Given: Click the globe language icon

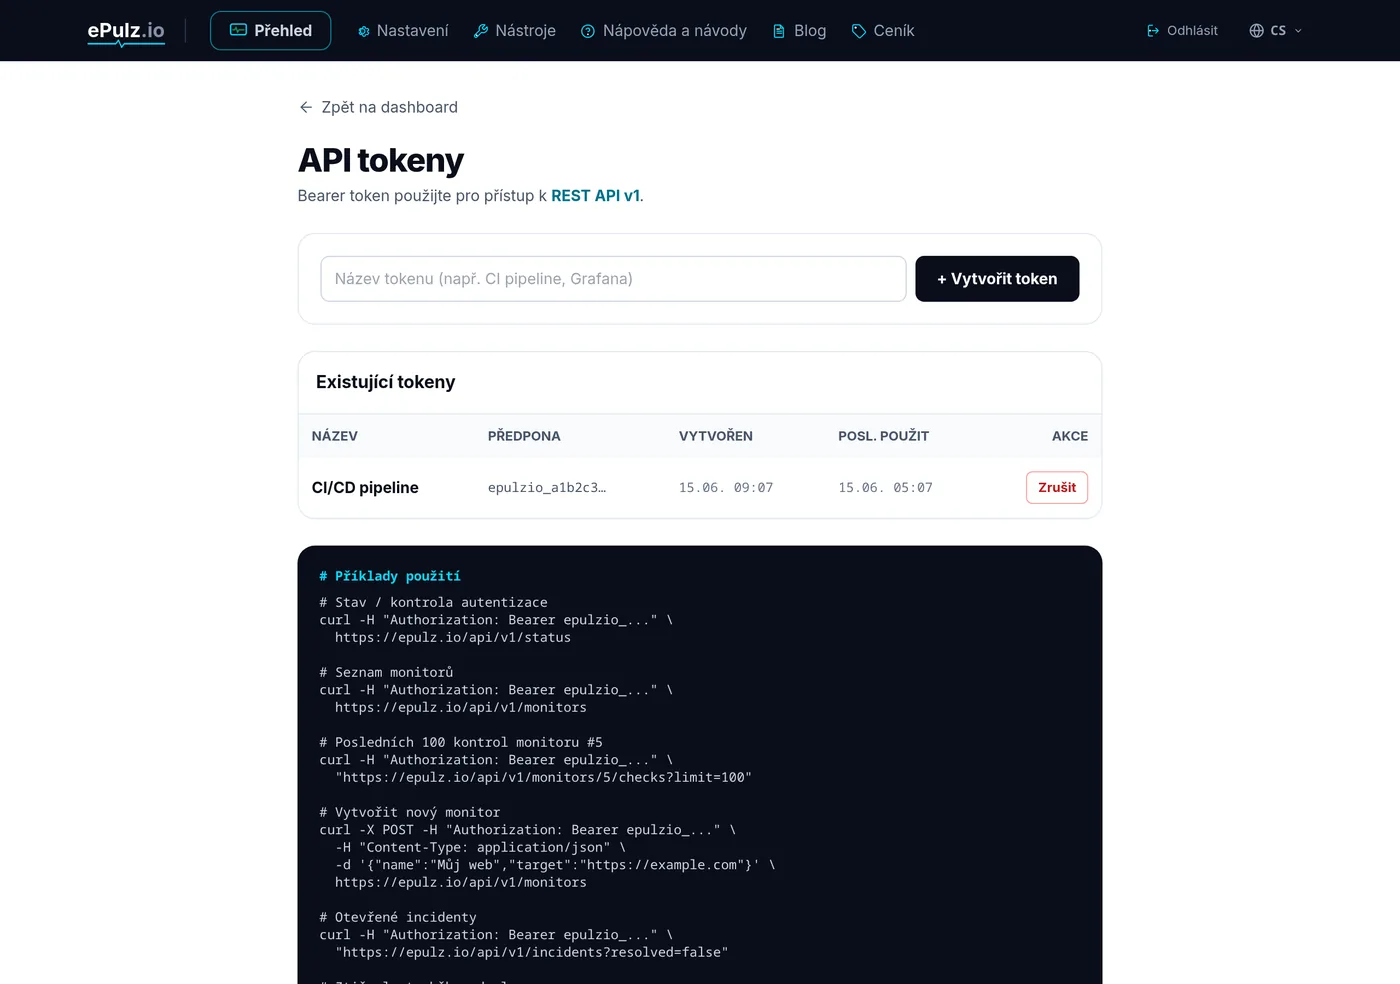Looking at the screenshot, I should pos(1257,31).
